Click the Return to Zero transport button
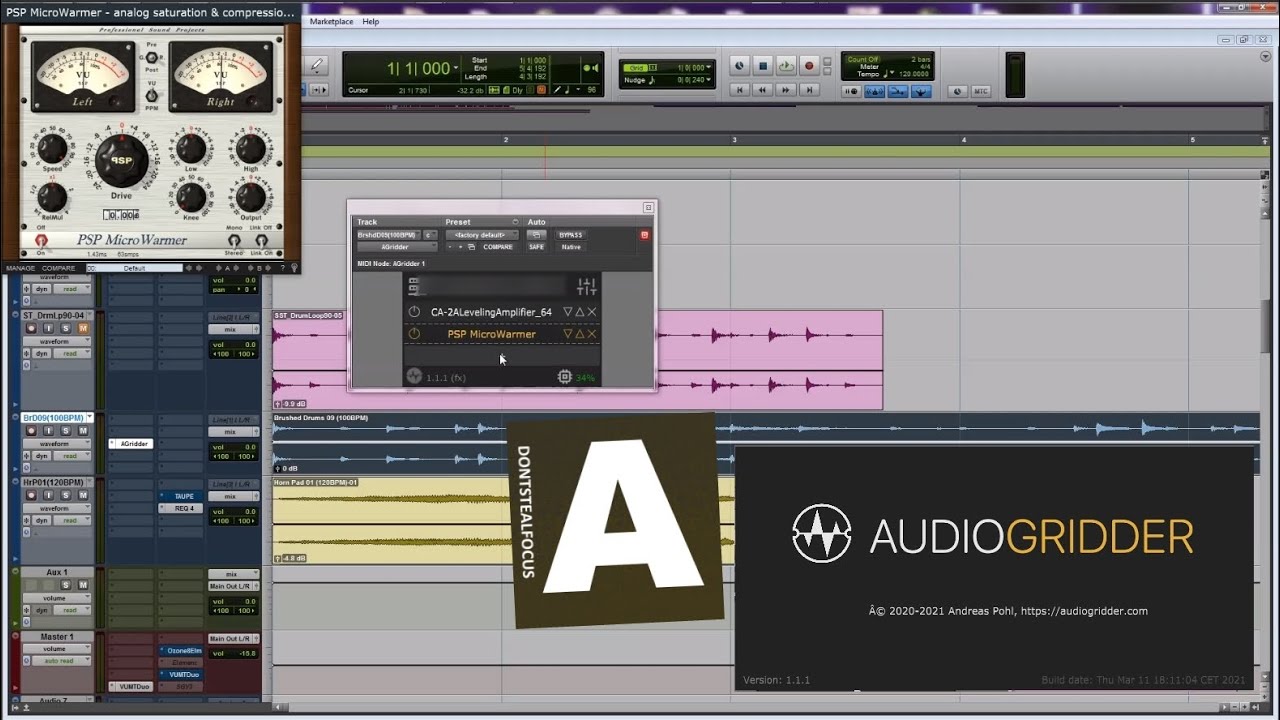 [739, 90]
